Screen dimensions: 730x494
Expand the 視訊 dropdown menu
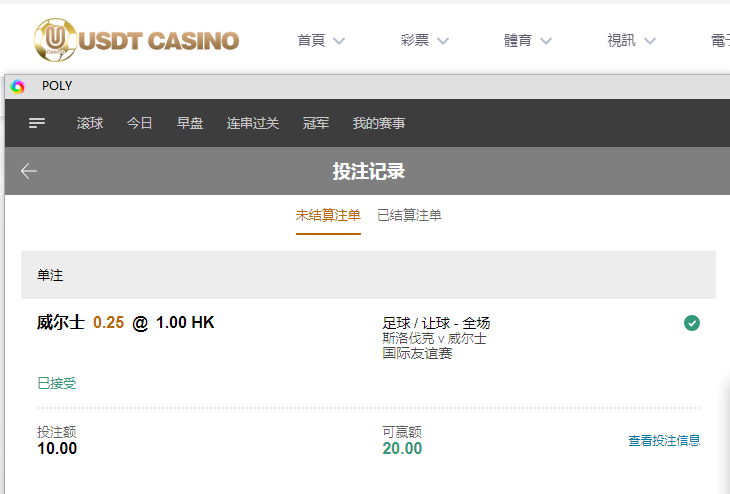pyautogui.click(x=631, y=41)
